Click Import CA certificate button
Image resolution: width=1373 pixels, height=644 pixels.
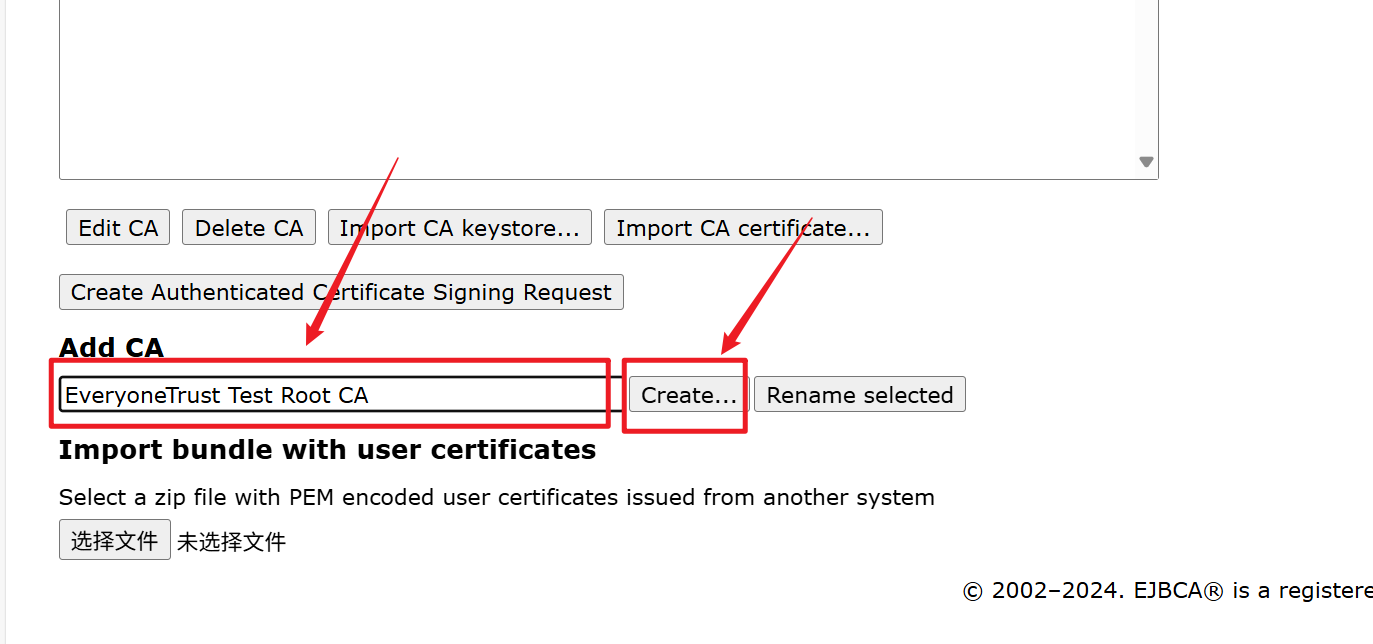click(x=742, y=228)
